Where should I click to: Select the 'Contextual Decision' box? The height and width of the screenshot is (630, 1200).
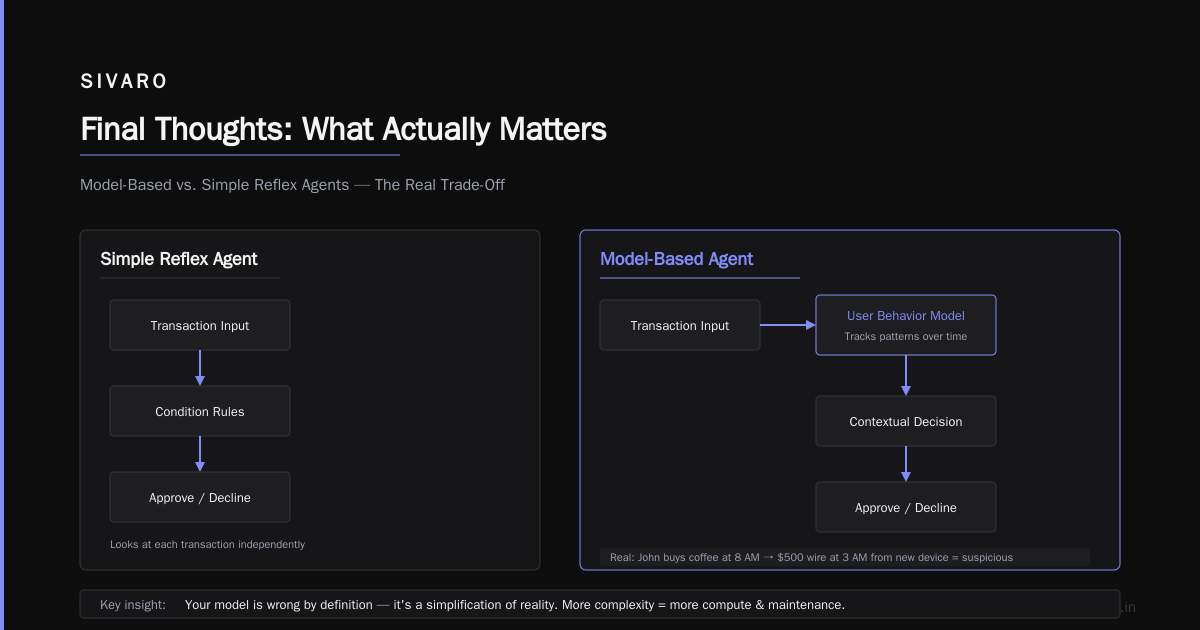(906, 421)
